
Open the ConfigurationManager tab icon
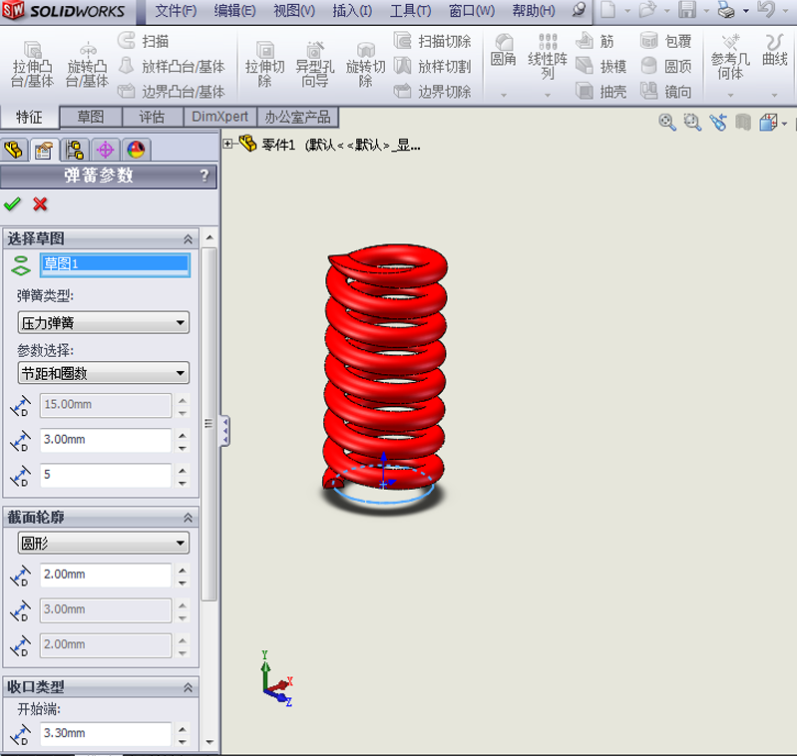(x=75, y=150)
